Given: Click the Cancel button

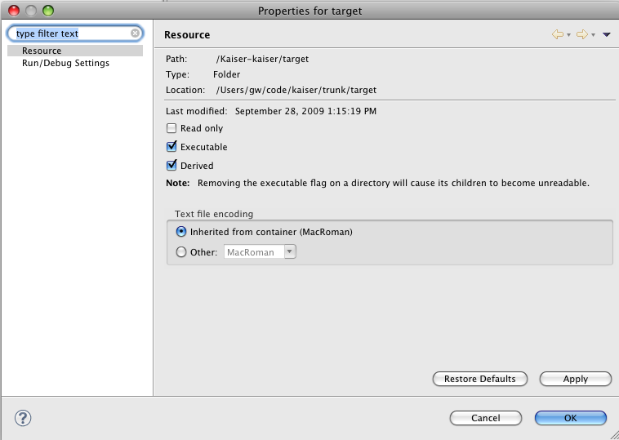Looking at the screenshot, I should pos(486,418).
